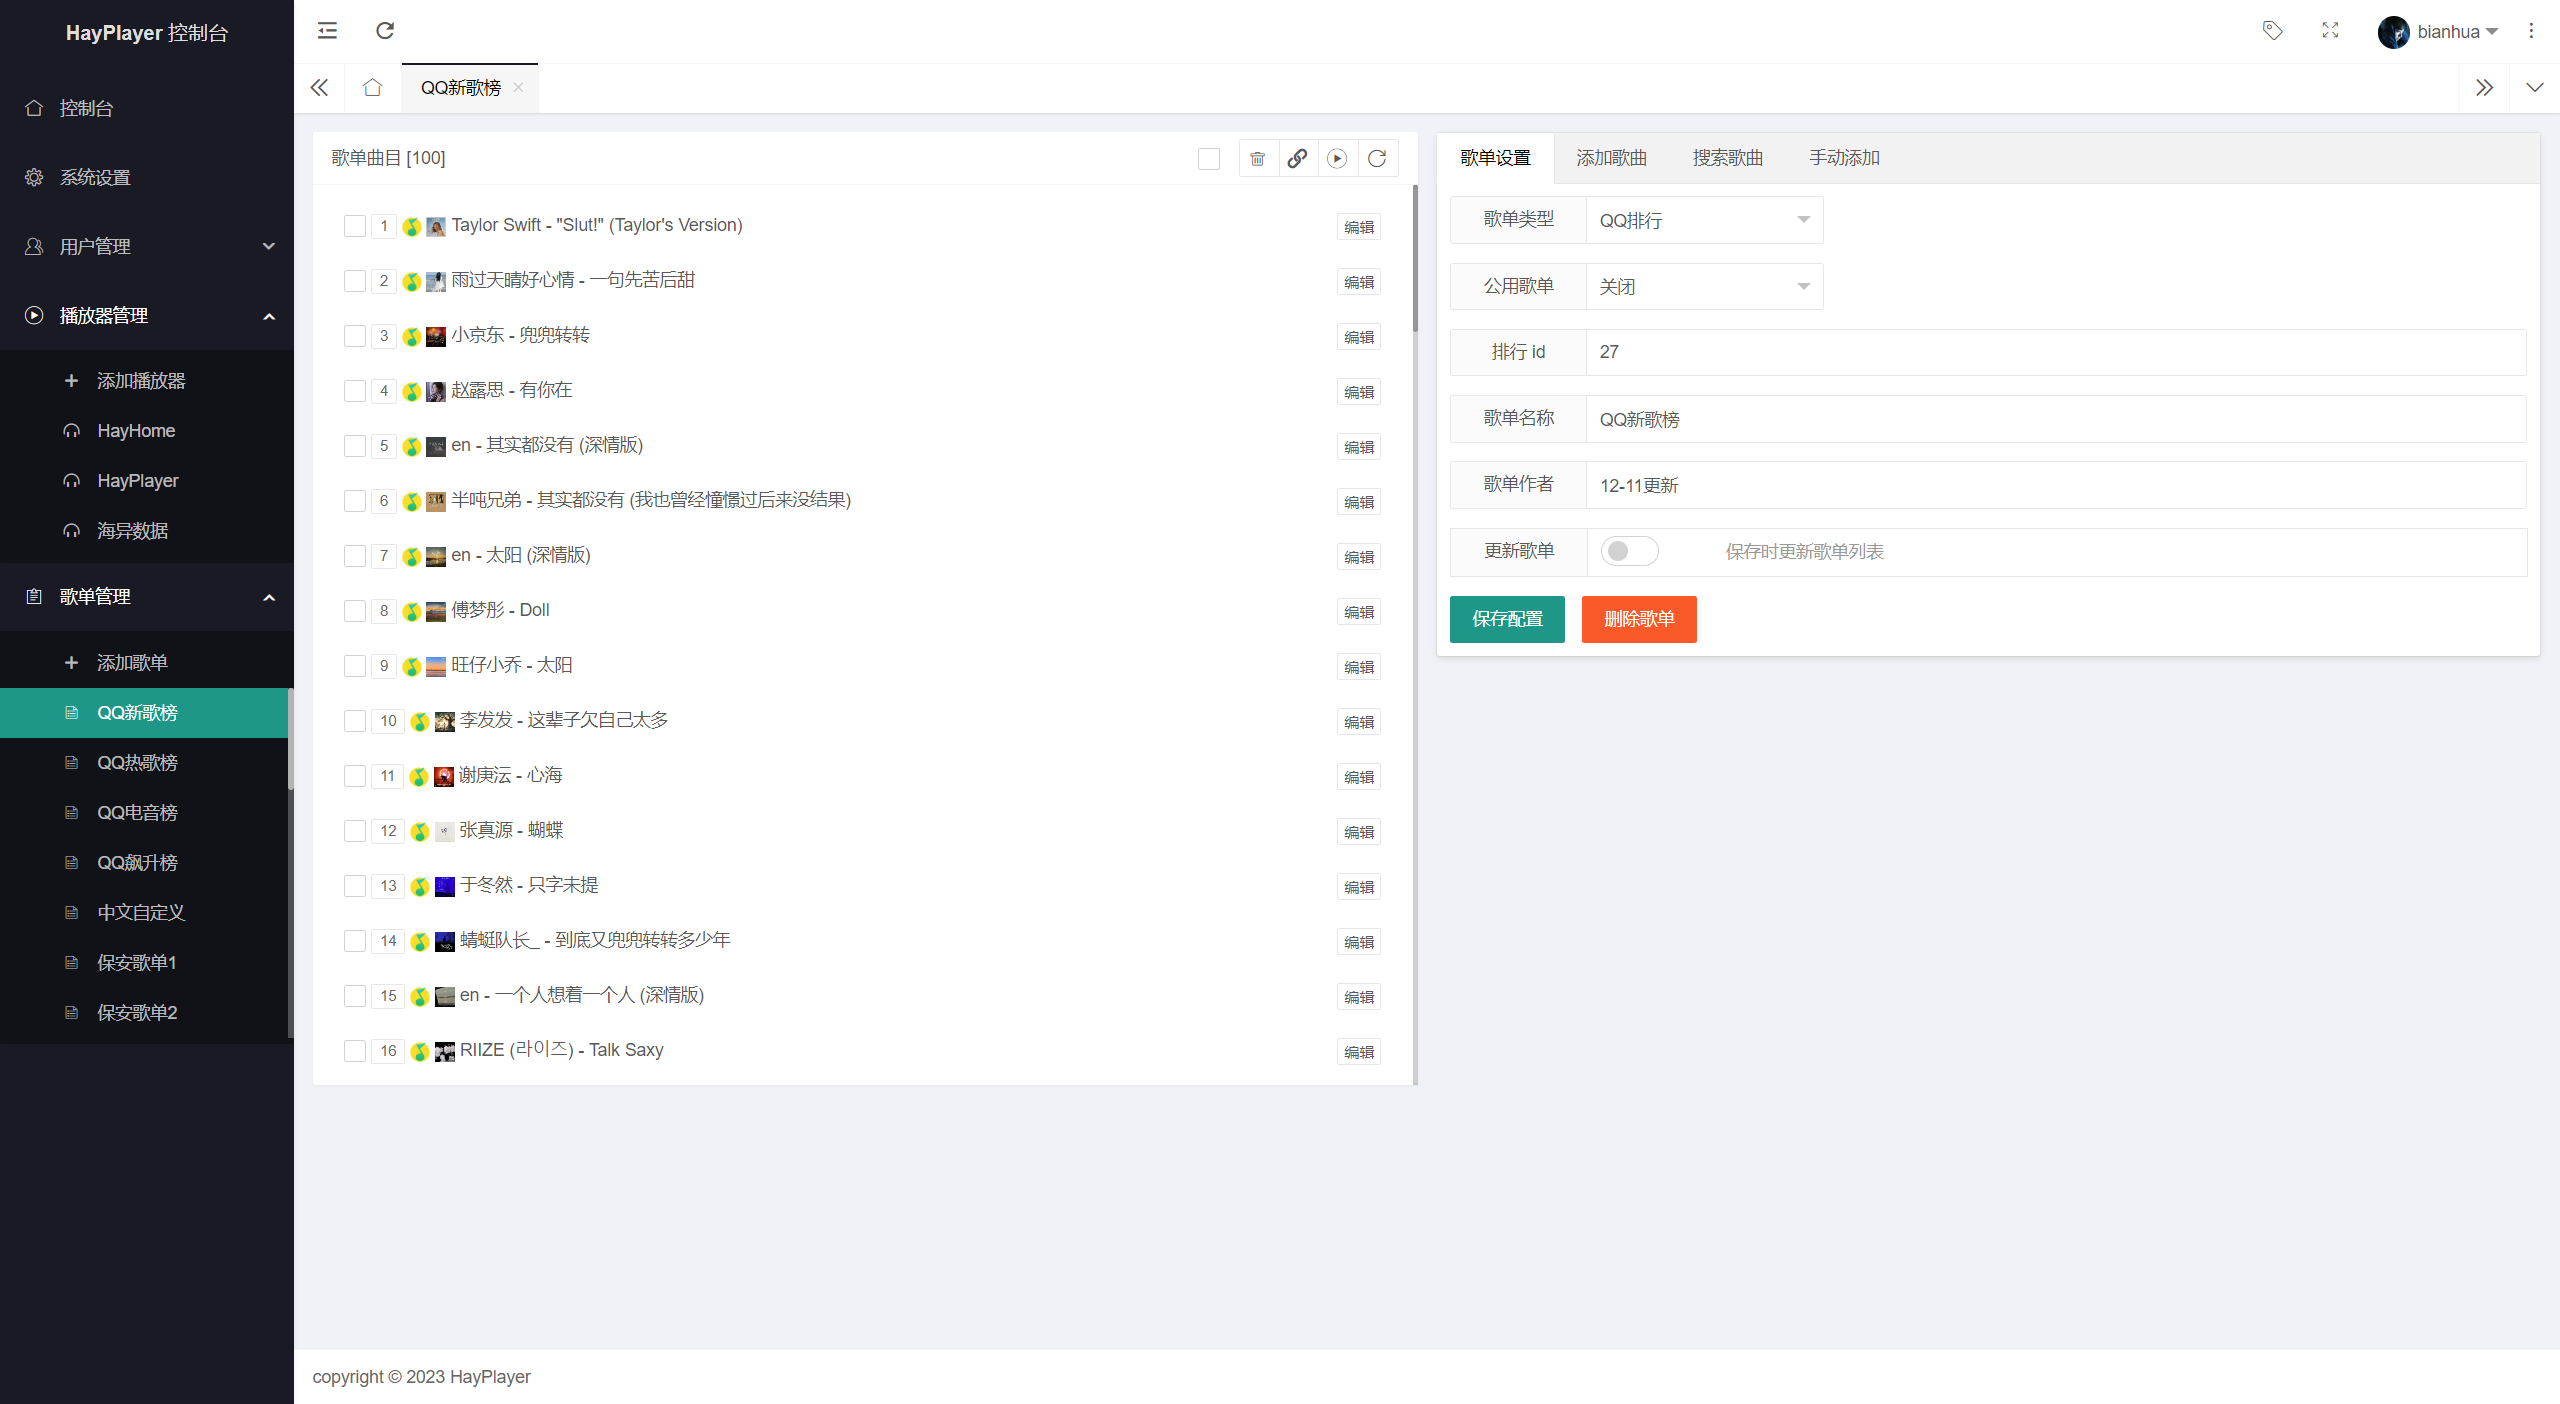This screenshot has width=2560, height=1404.
Task: Open the 歌单类型 dropdown showing QQ排行
Action: [1704, 220]
